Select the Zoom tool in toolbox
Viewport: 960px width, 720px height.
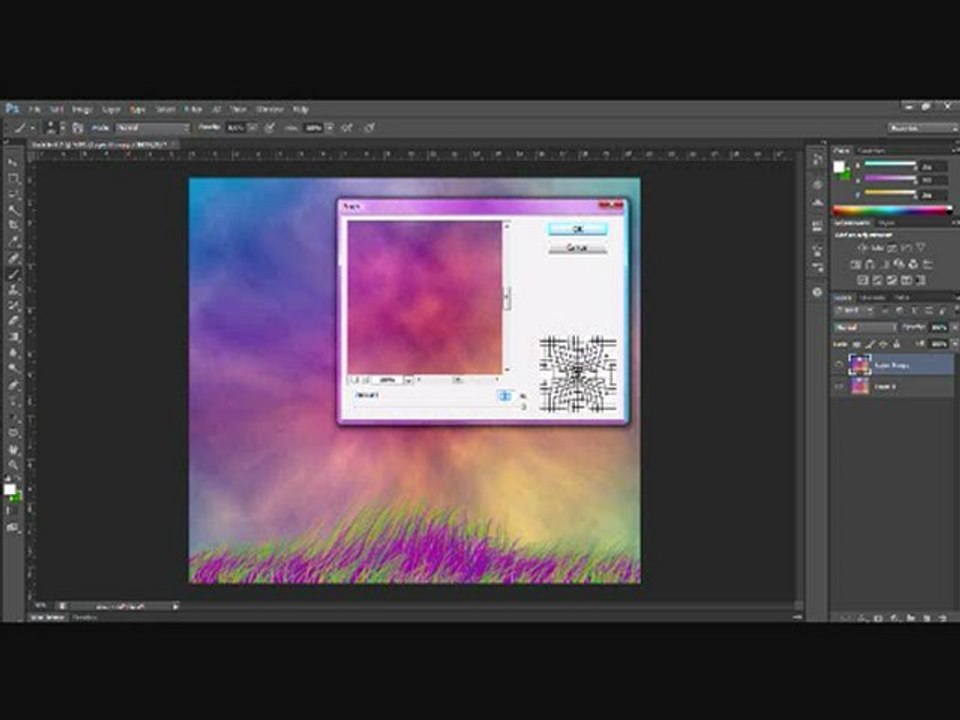[13, 465]
